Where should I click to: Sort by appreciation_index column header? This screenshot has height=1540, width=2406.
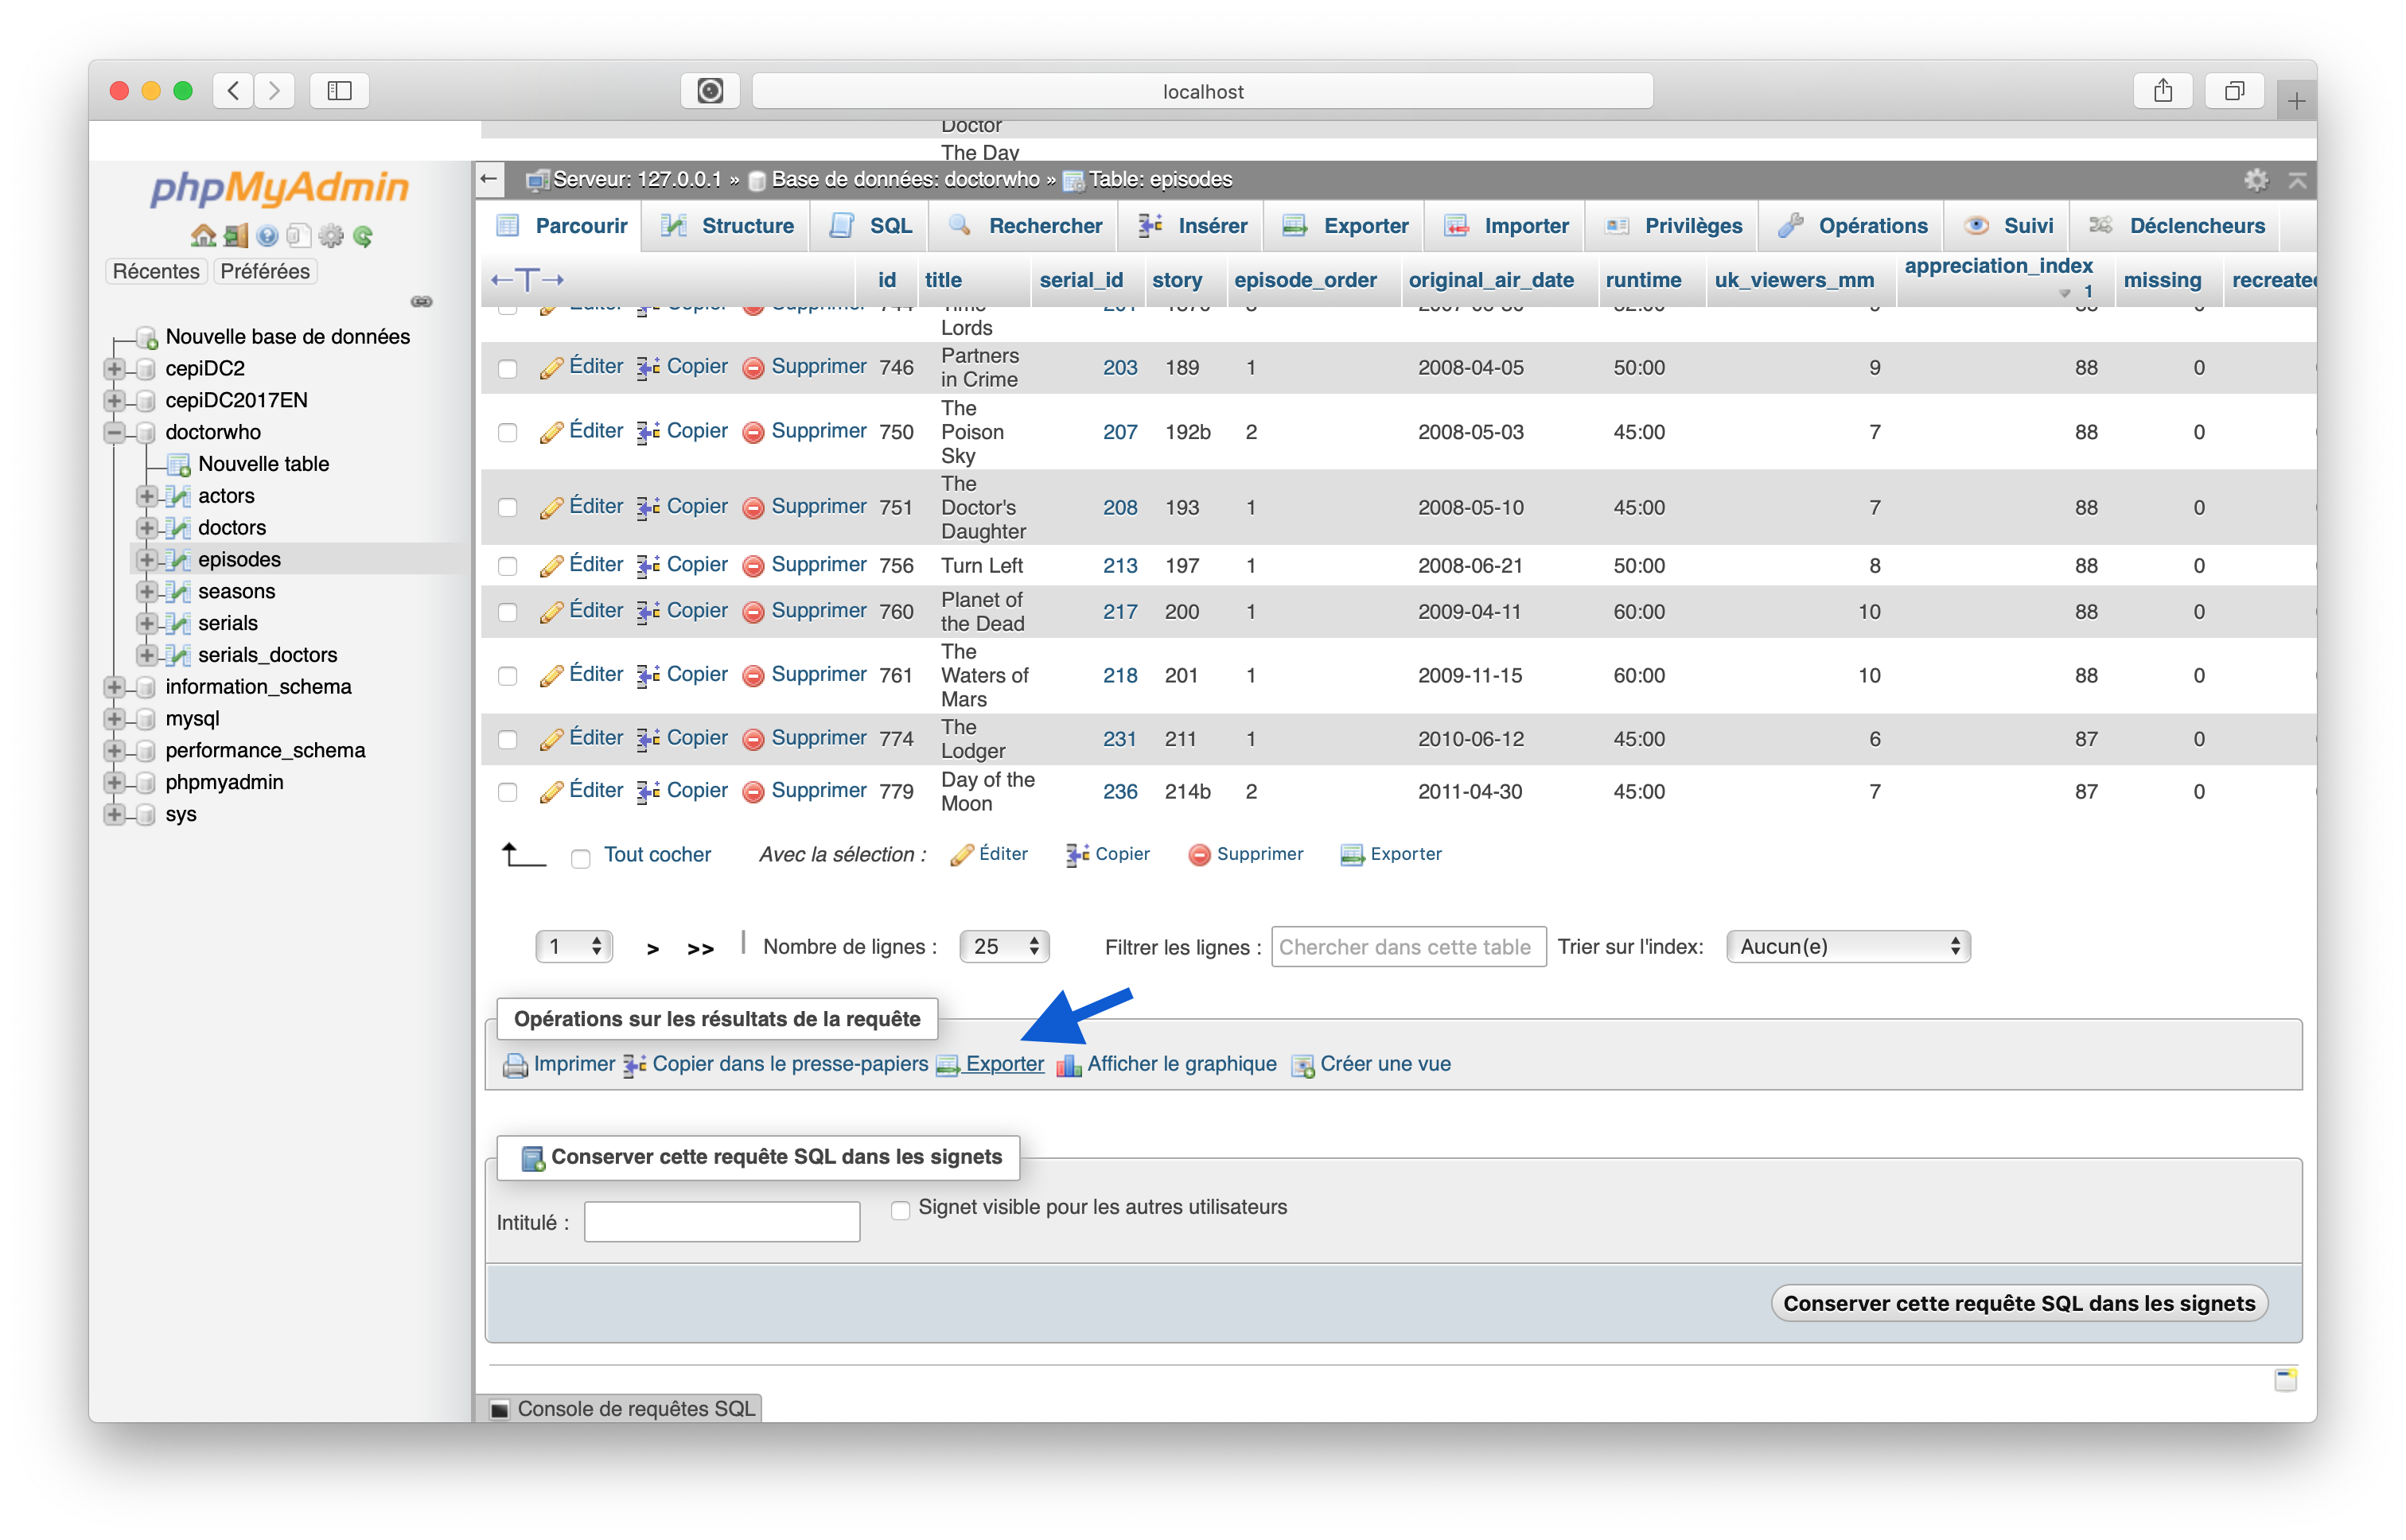[1997, 266]
